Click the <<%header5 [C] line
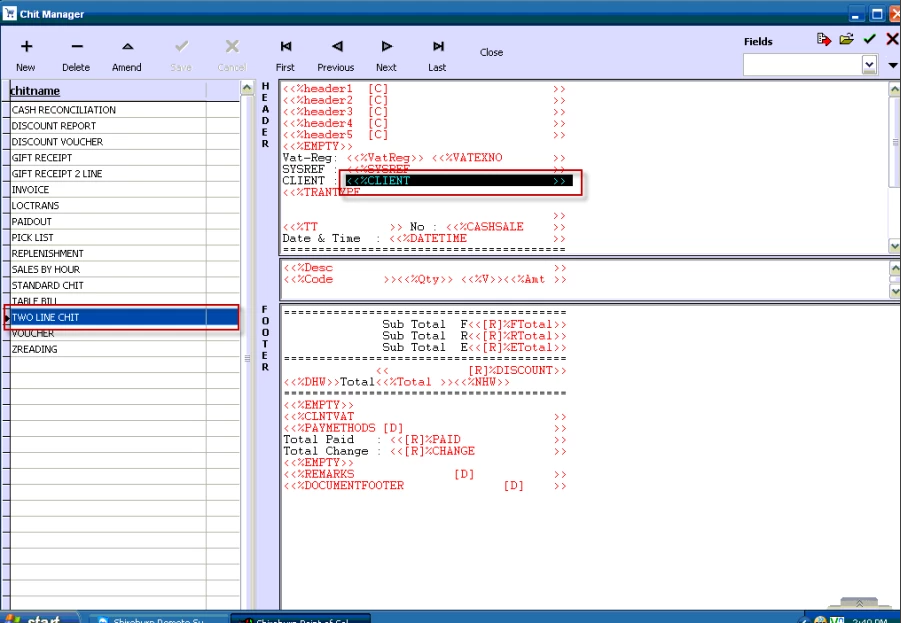Image resolution: width=901 pixels, height=623 pixels. (424, 135)
